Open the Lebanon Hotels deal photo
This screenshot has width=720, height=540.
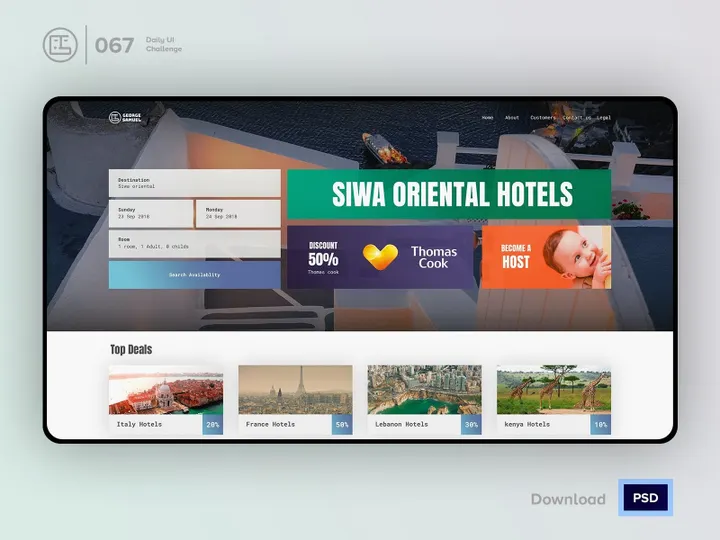click(425, 390)
